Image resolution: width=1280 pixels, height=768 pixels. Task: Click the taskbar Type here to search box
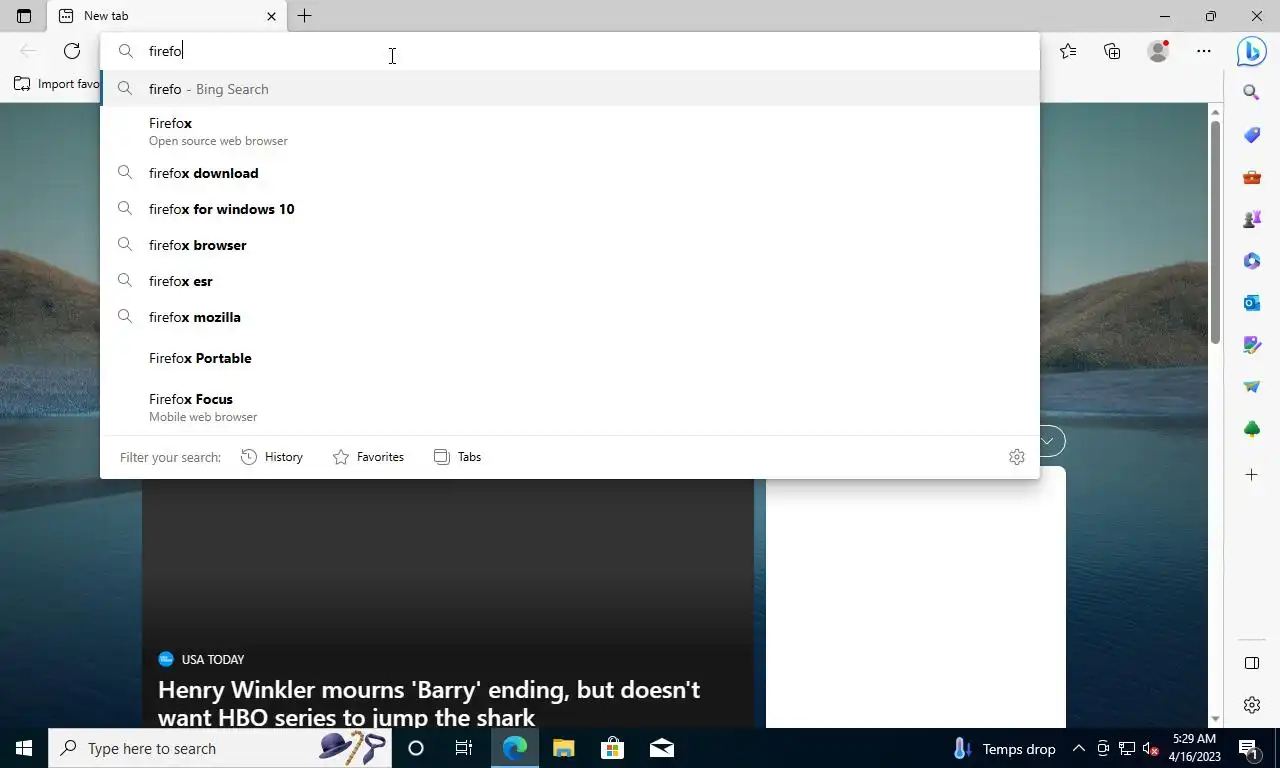220,748
